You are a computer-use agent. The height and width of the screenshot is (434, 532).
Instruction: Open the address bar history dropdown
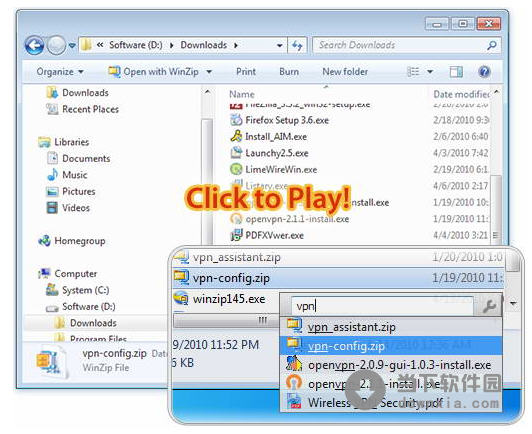pyautogui.click(x=280, y=45)
